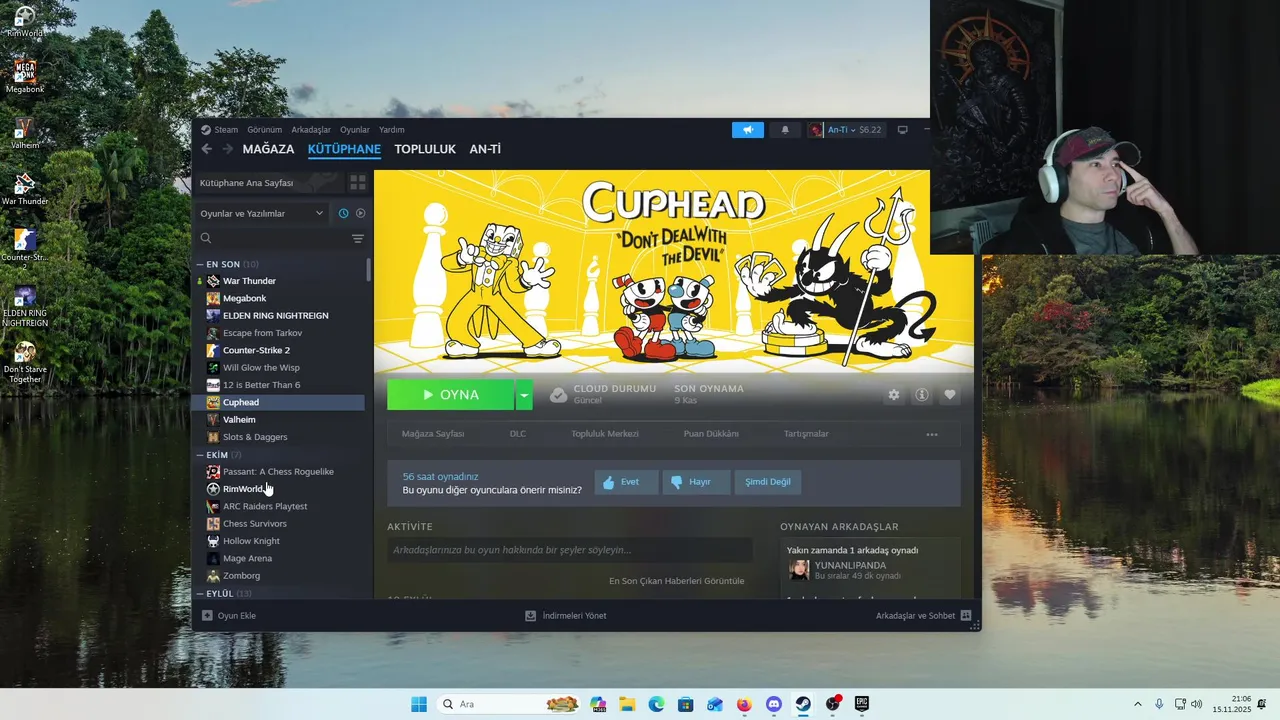1280x720 pixels.
Task: Open the dropdown arrow beside OYNA
Action: click(524, 395)
